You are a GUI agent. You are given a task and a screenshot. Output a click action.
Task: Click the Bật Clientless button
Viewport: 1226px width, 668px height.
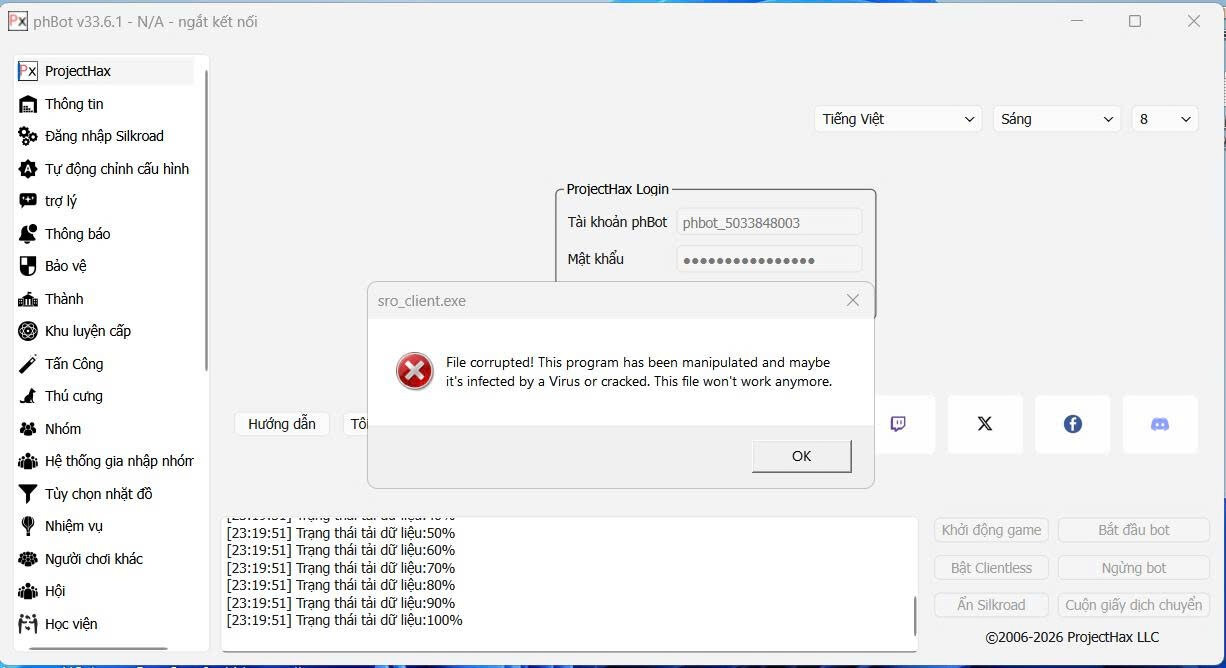[991, 568]
